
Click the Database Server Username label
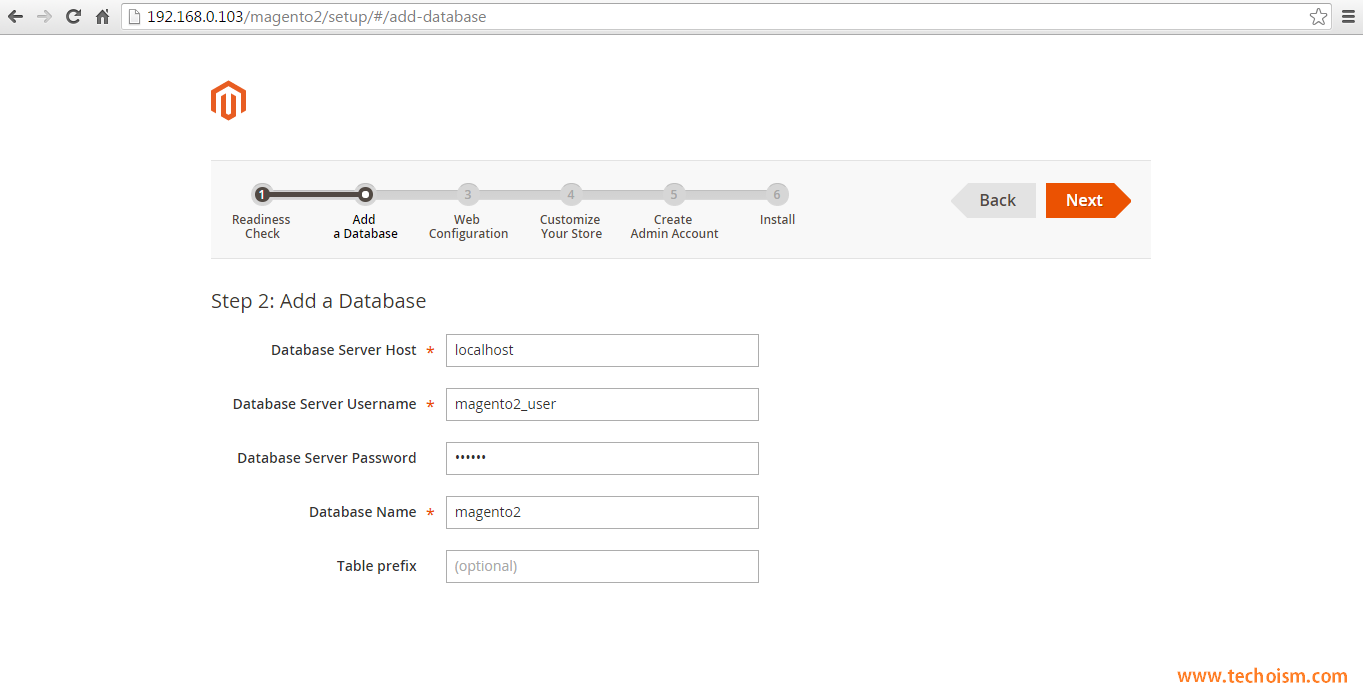[x=325, y=404]
